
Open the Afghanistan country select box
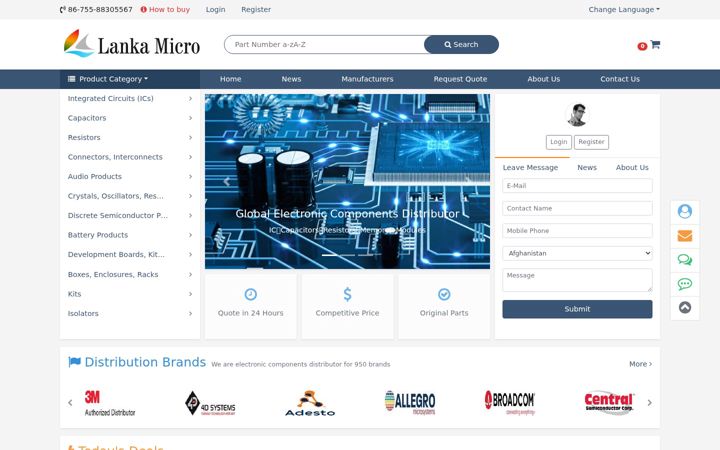577,253
